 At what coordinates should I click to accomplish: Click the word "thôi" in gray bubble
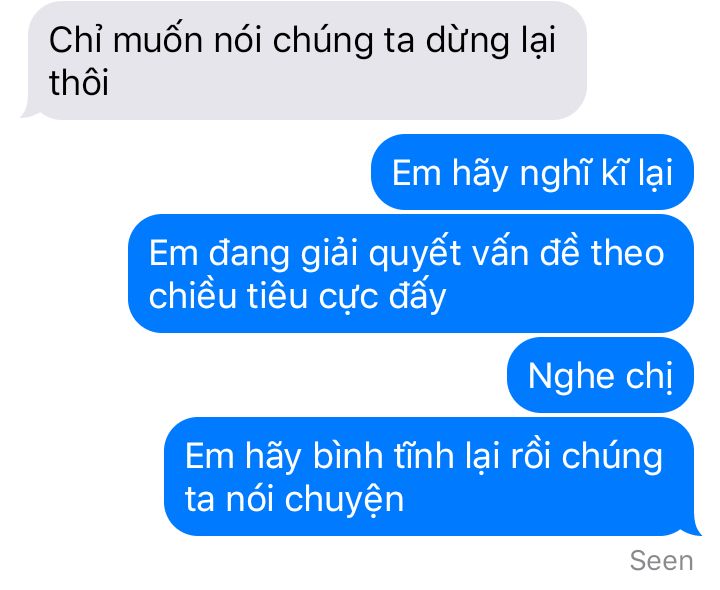click(x=79, y=83)
